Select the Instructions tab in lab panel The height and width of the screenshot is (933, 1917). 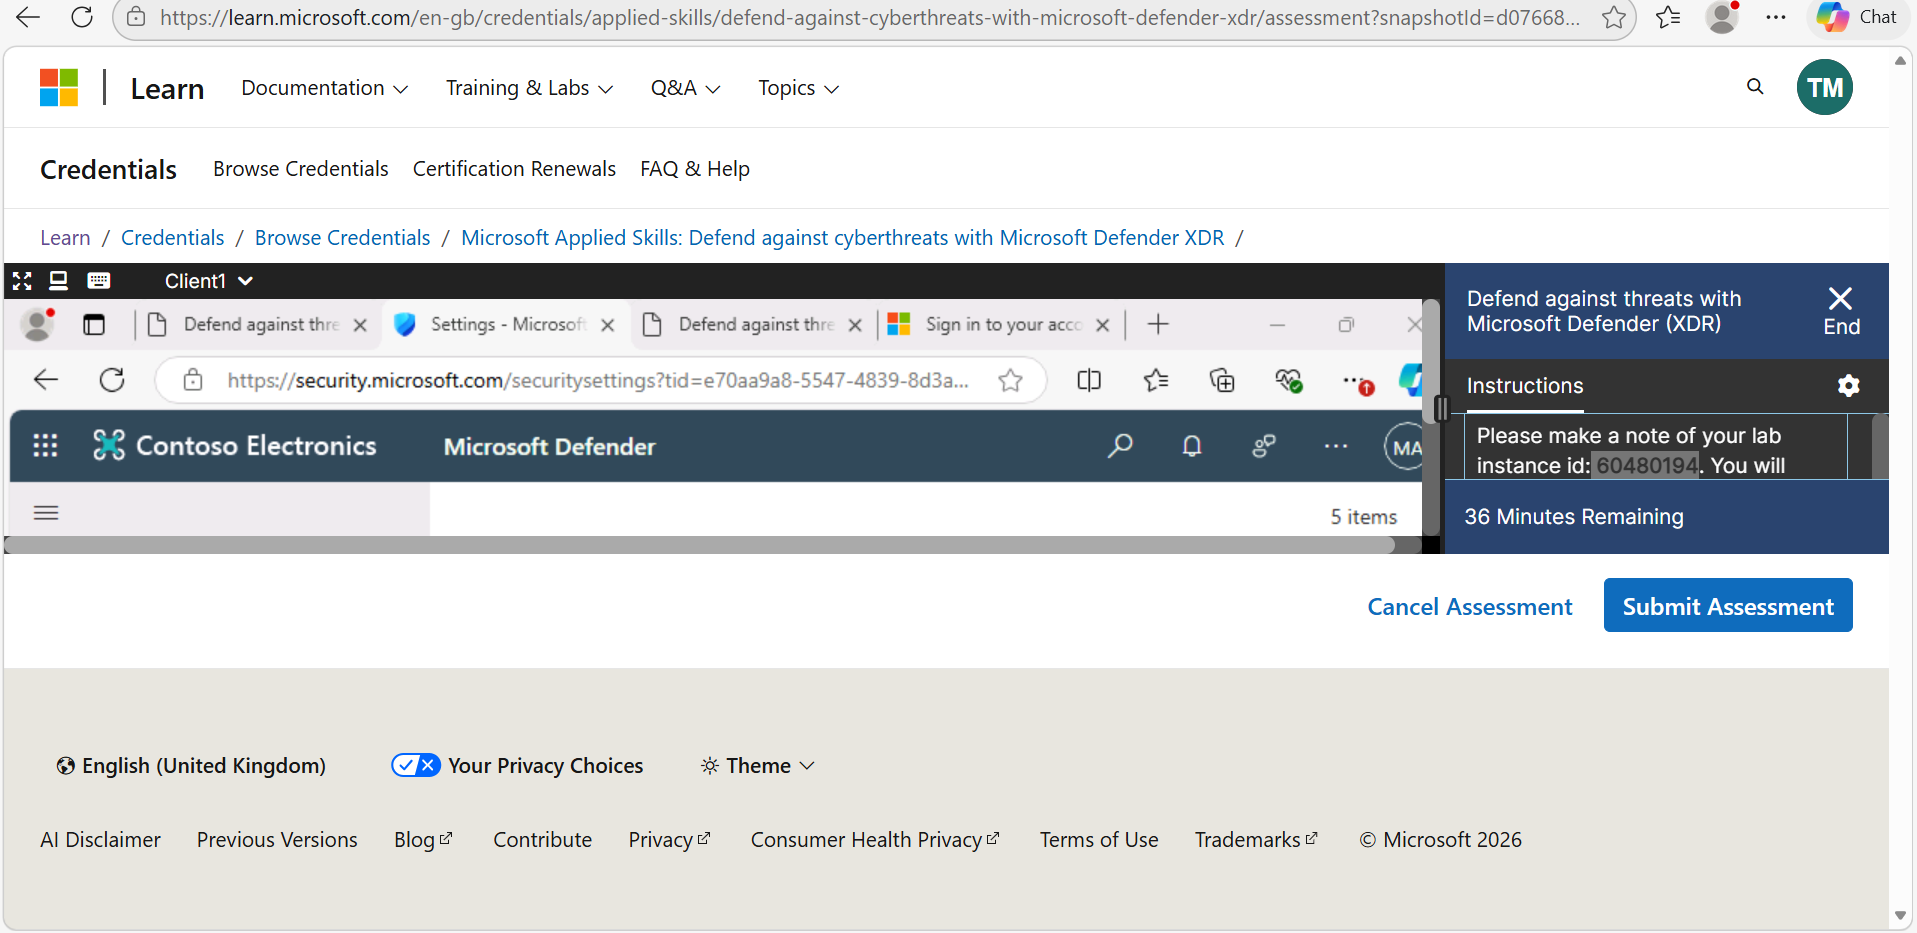tap(1525, 386)
